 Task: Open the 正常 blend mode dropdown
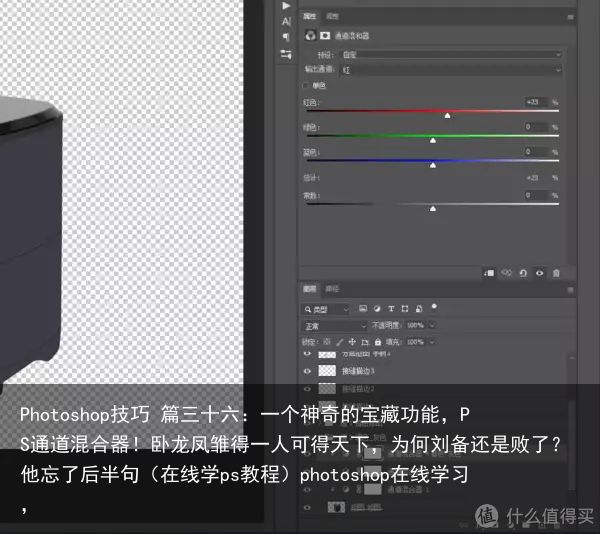334,326
